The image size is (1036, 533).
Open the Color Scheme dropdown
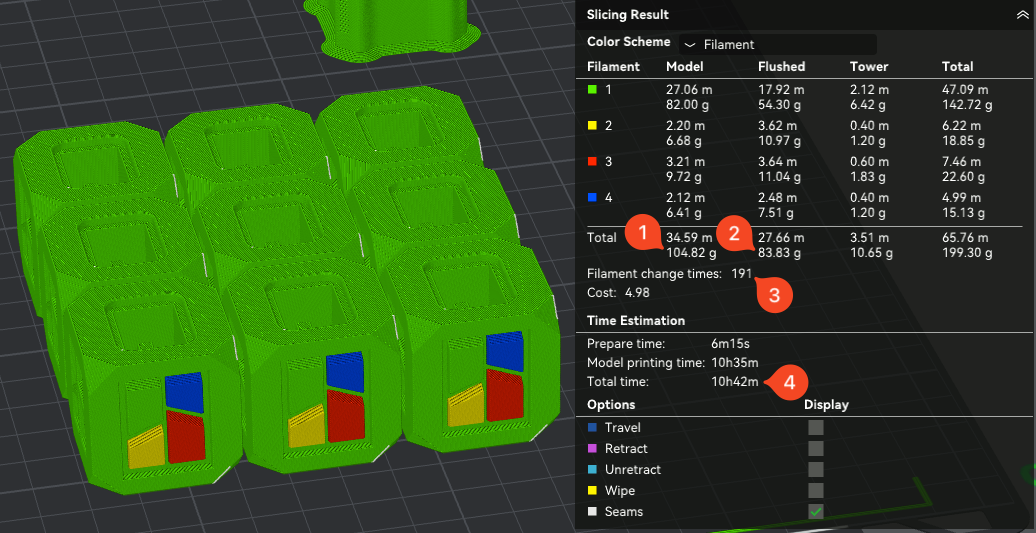pyautogui.click(x=777, y=44)
